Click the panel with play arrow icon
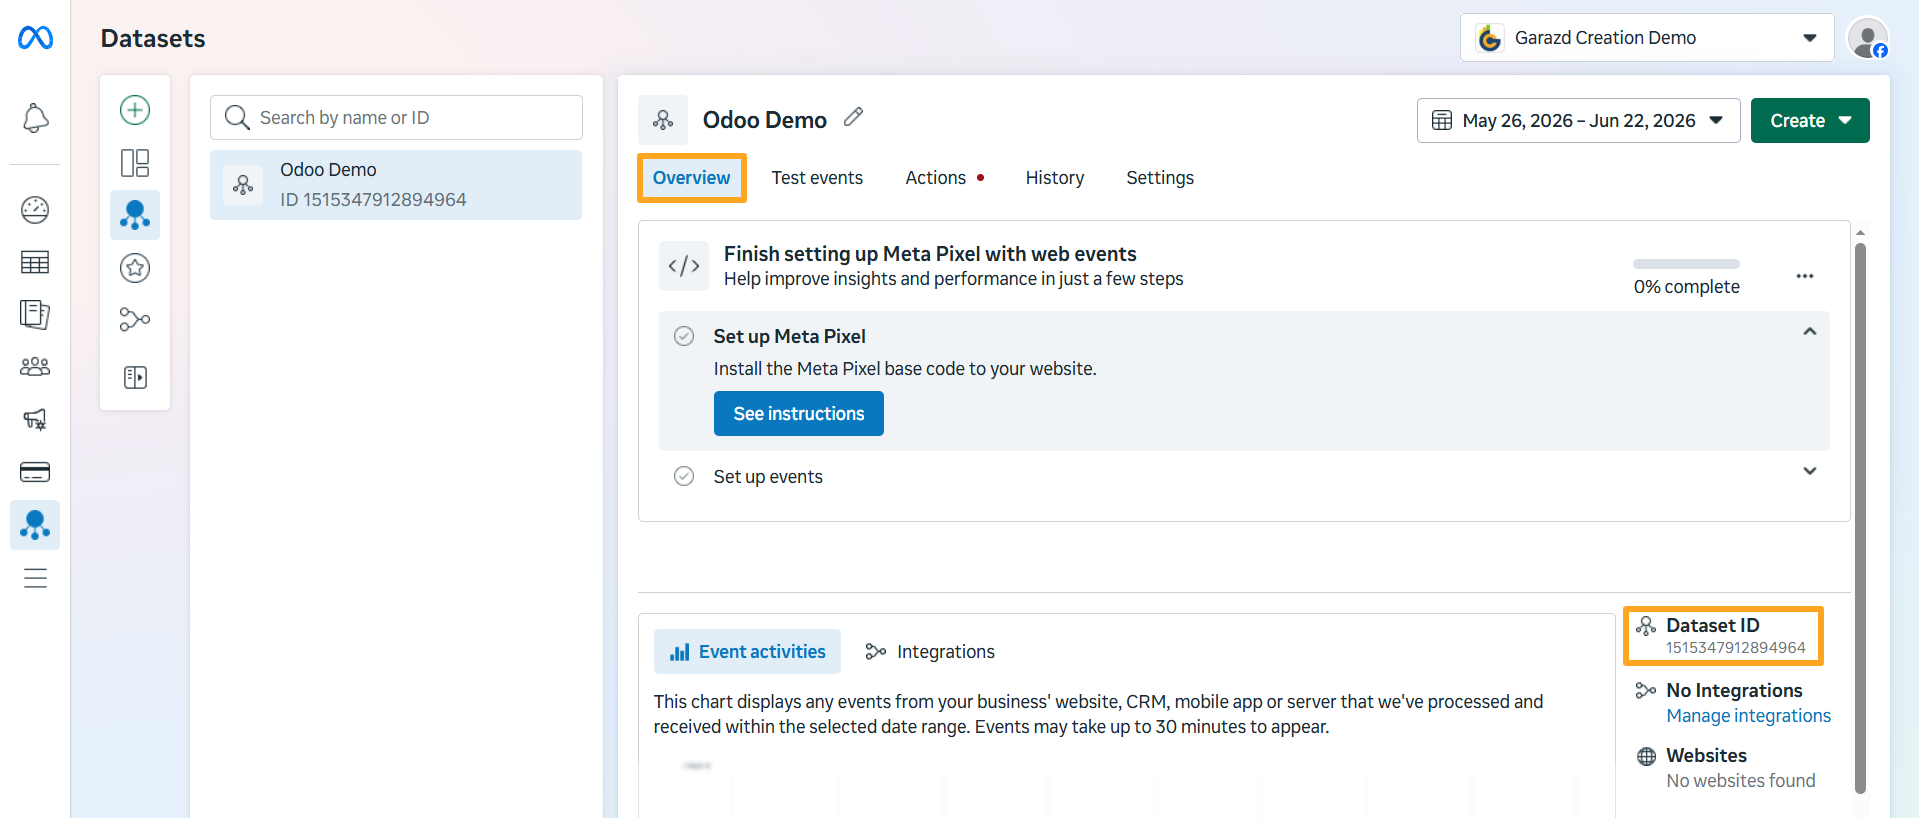 (135, 377)
